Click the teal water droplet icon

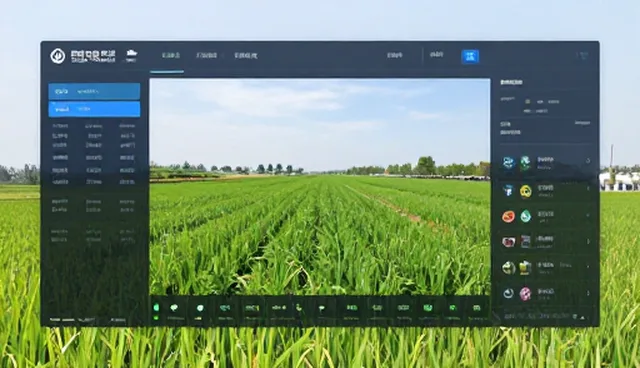tap(526, 216)
